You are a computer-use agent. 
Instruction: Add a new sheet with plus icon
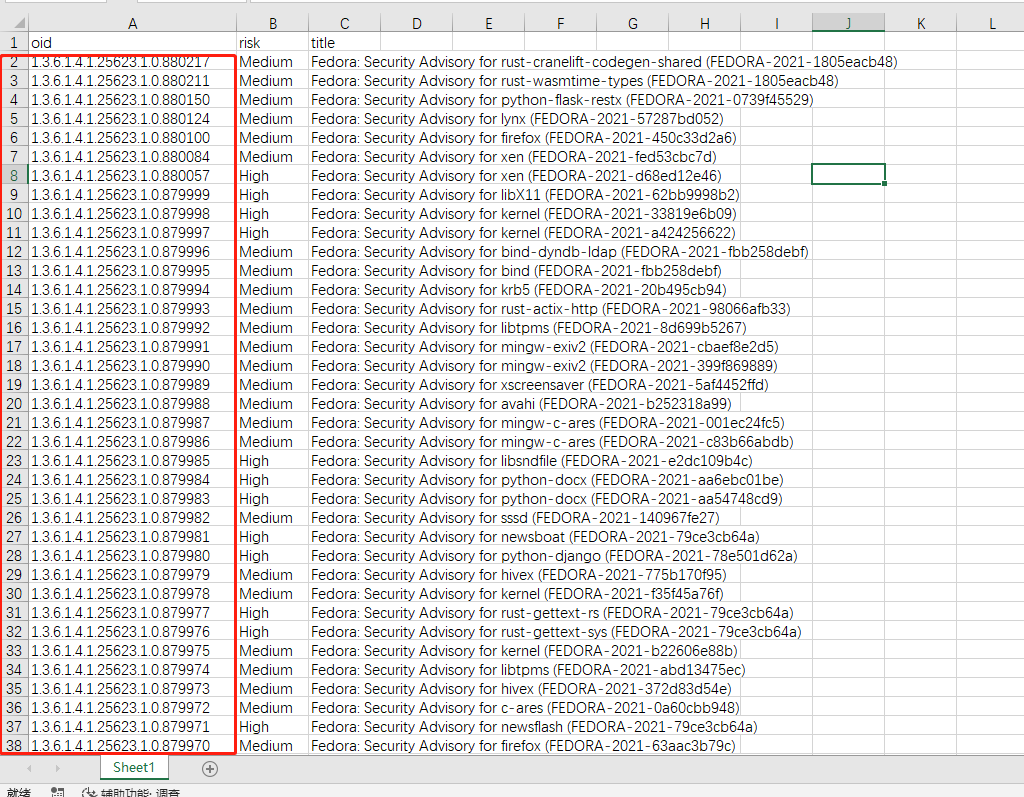210,769
